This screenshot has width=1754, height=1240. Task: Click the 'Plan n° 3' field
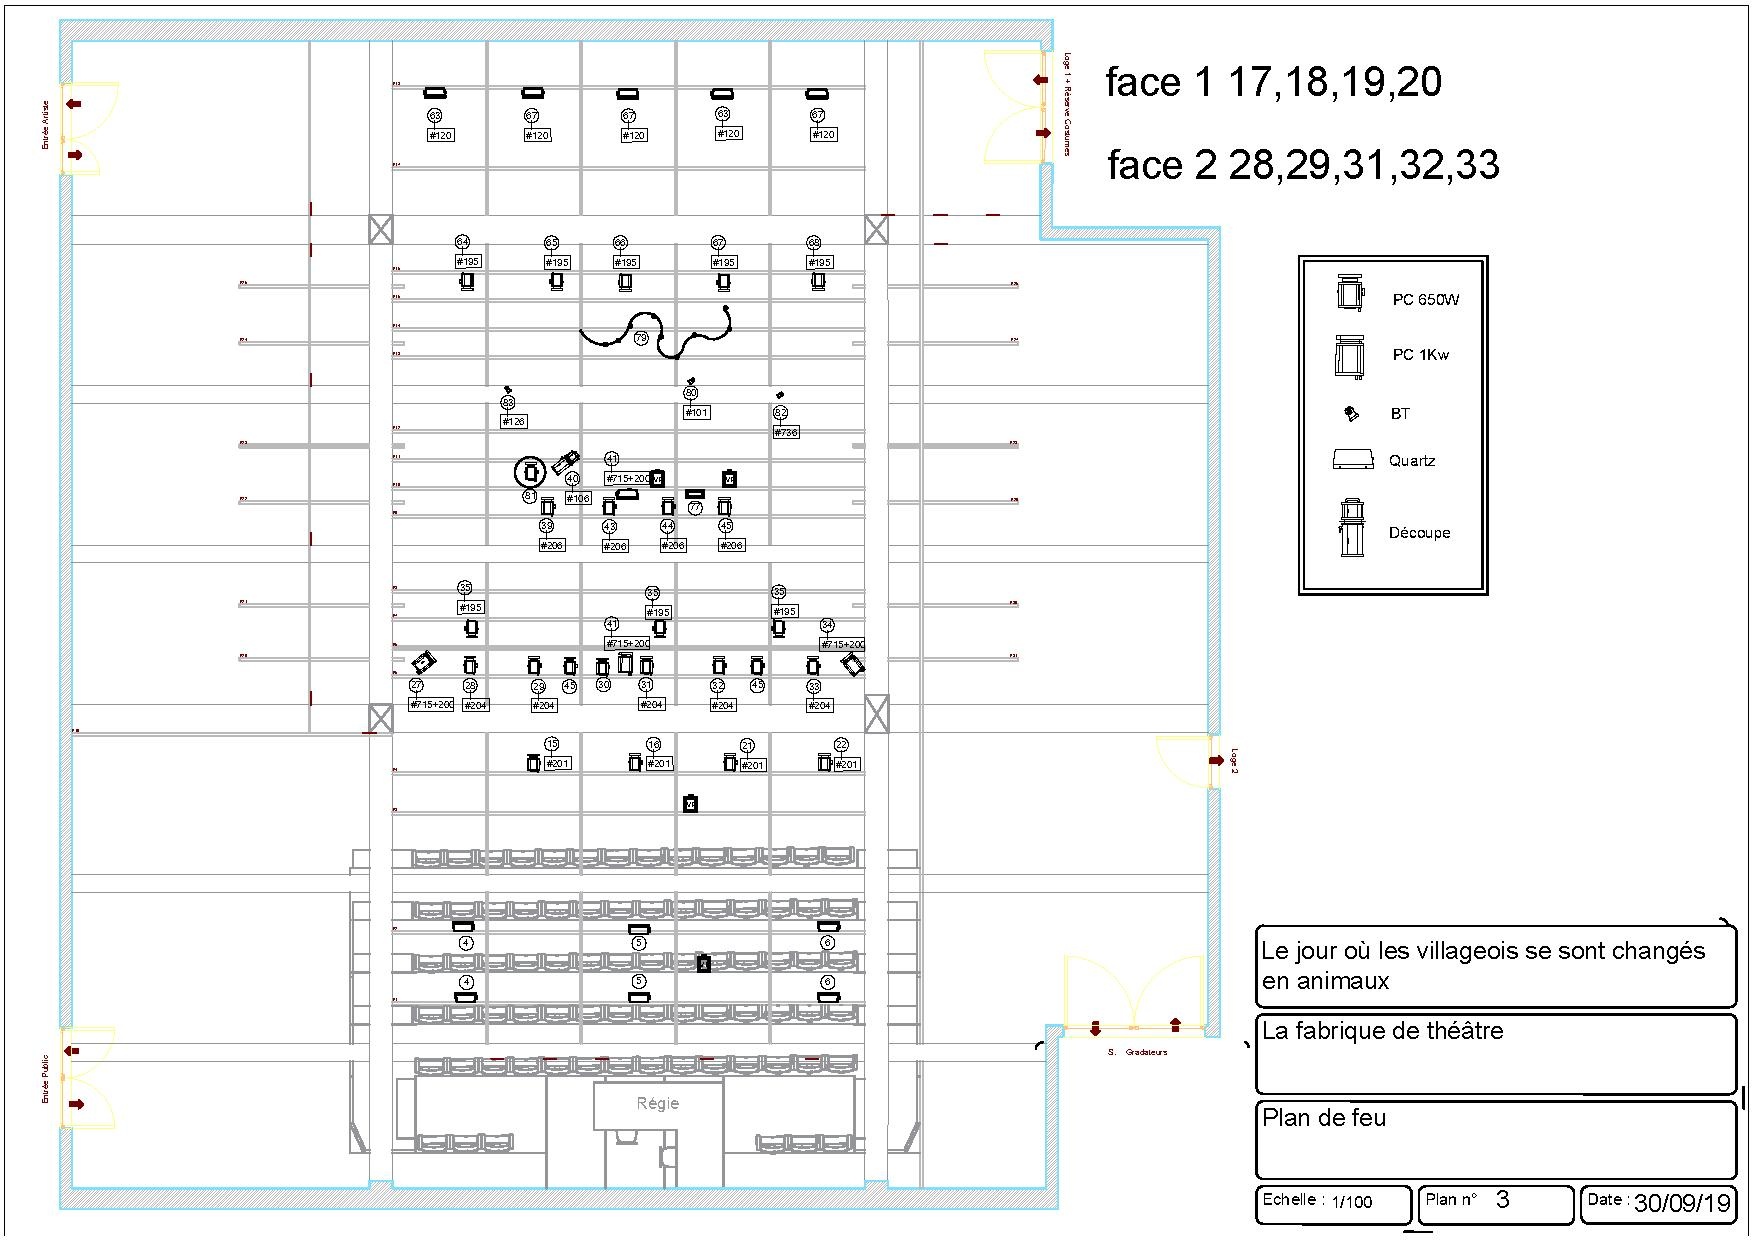1496,1204
